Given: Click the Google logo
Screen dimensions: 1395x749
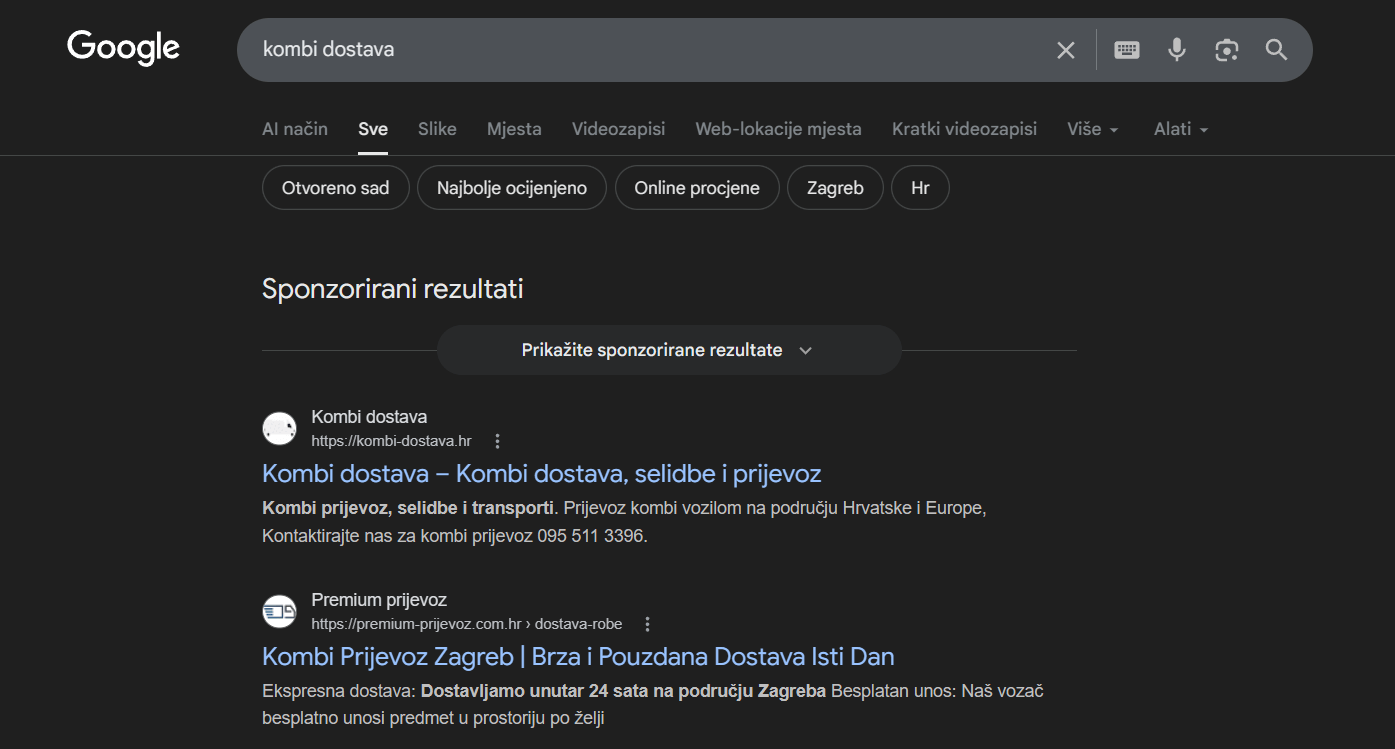Looking at the screenshot, I should (123, 48).
